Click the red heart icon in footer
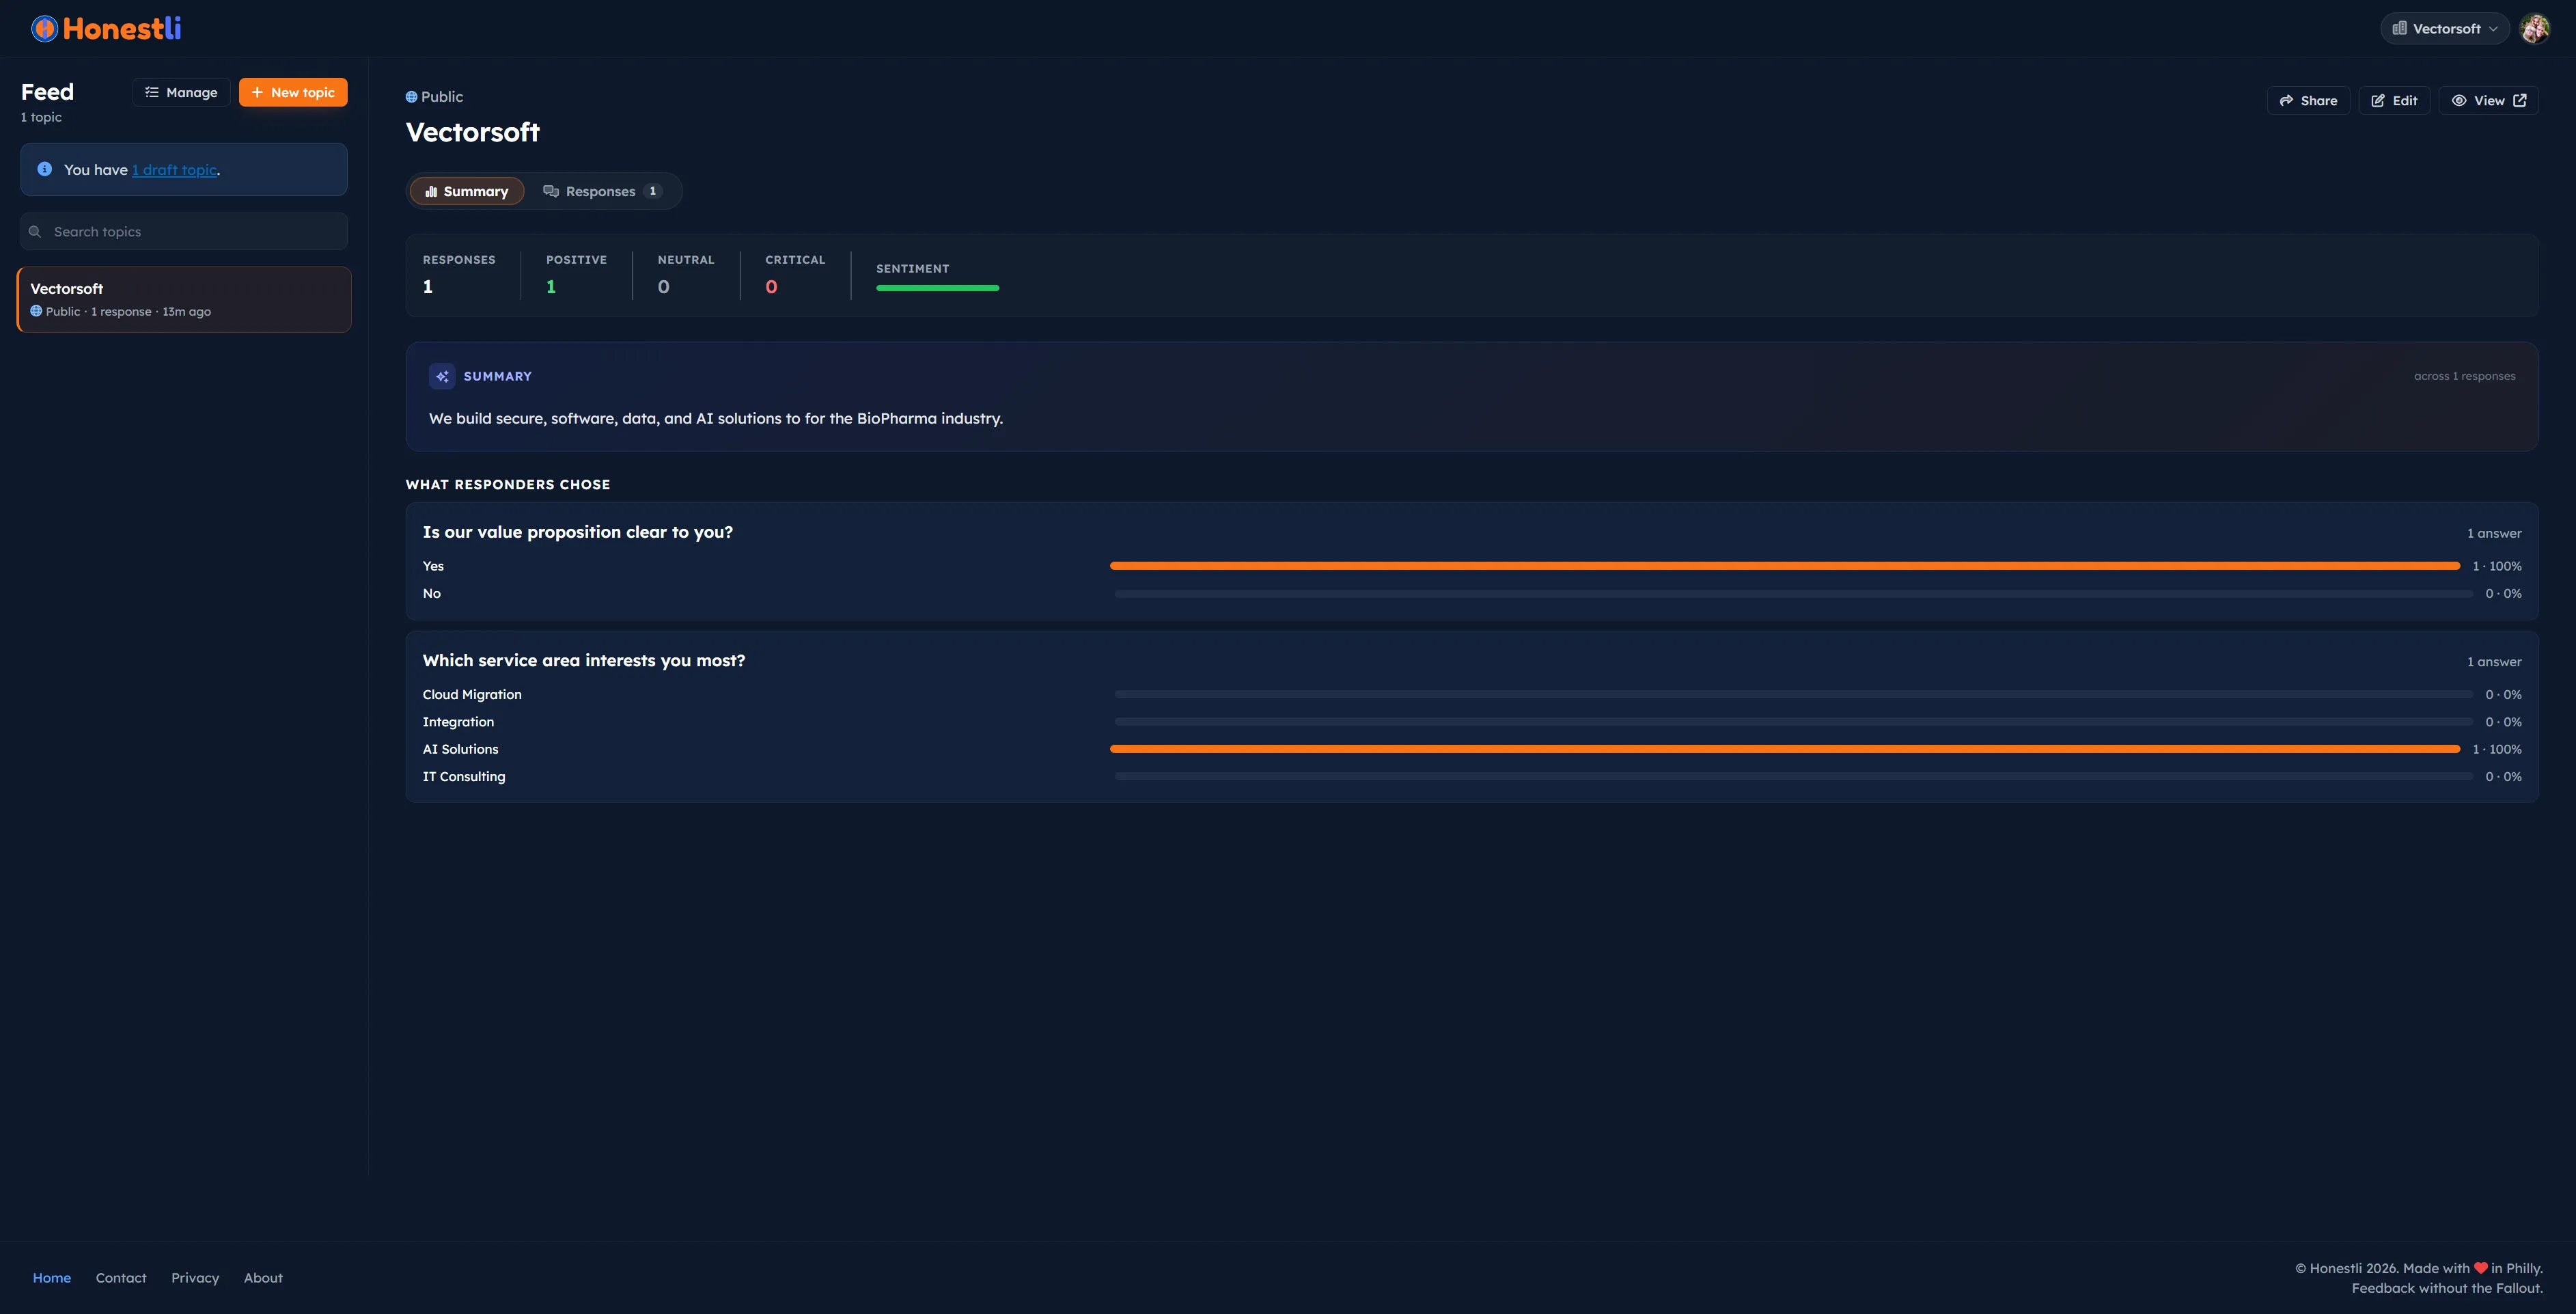This screenshot has height=1314, width=2576. click(2480, 1268)
